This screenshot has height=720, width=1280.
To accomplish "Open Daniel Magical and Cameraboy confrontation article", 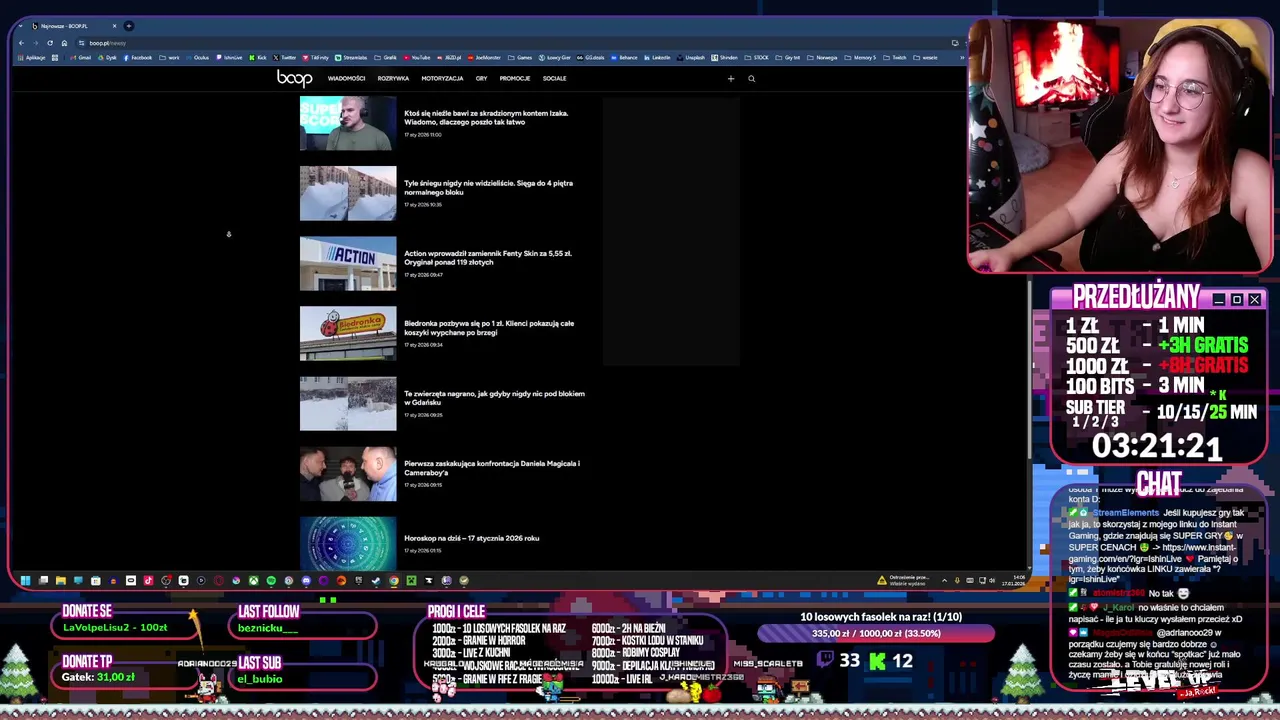I will pyautogui.click(x=492, y=468).
